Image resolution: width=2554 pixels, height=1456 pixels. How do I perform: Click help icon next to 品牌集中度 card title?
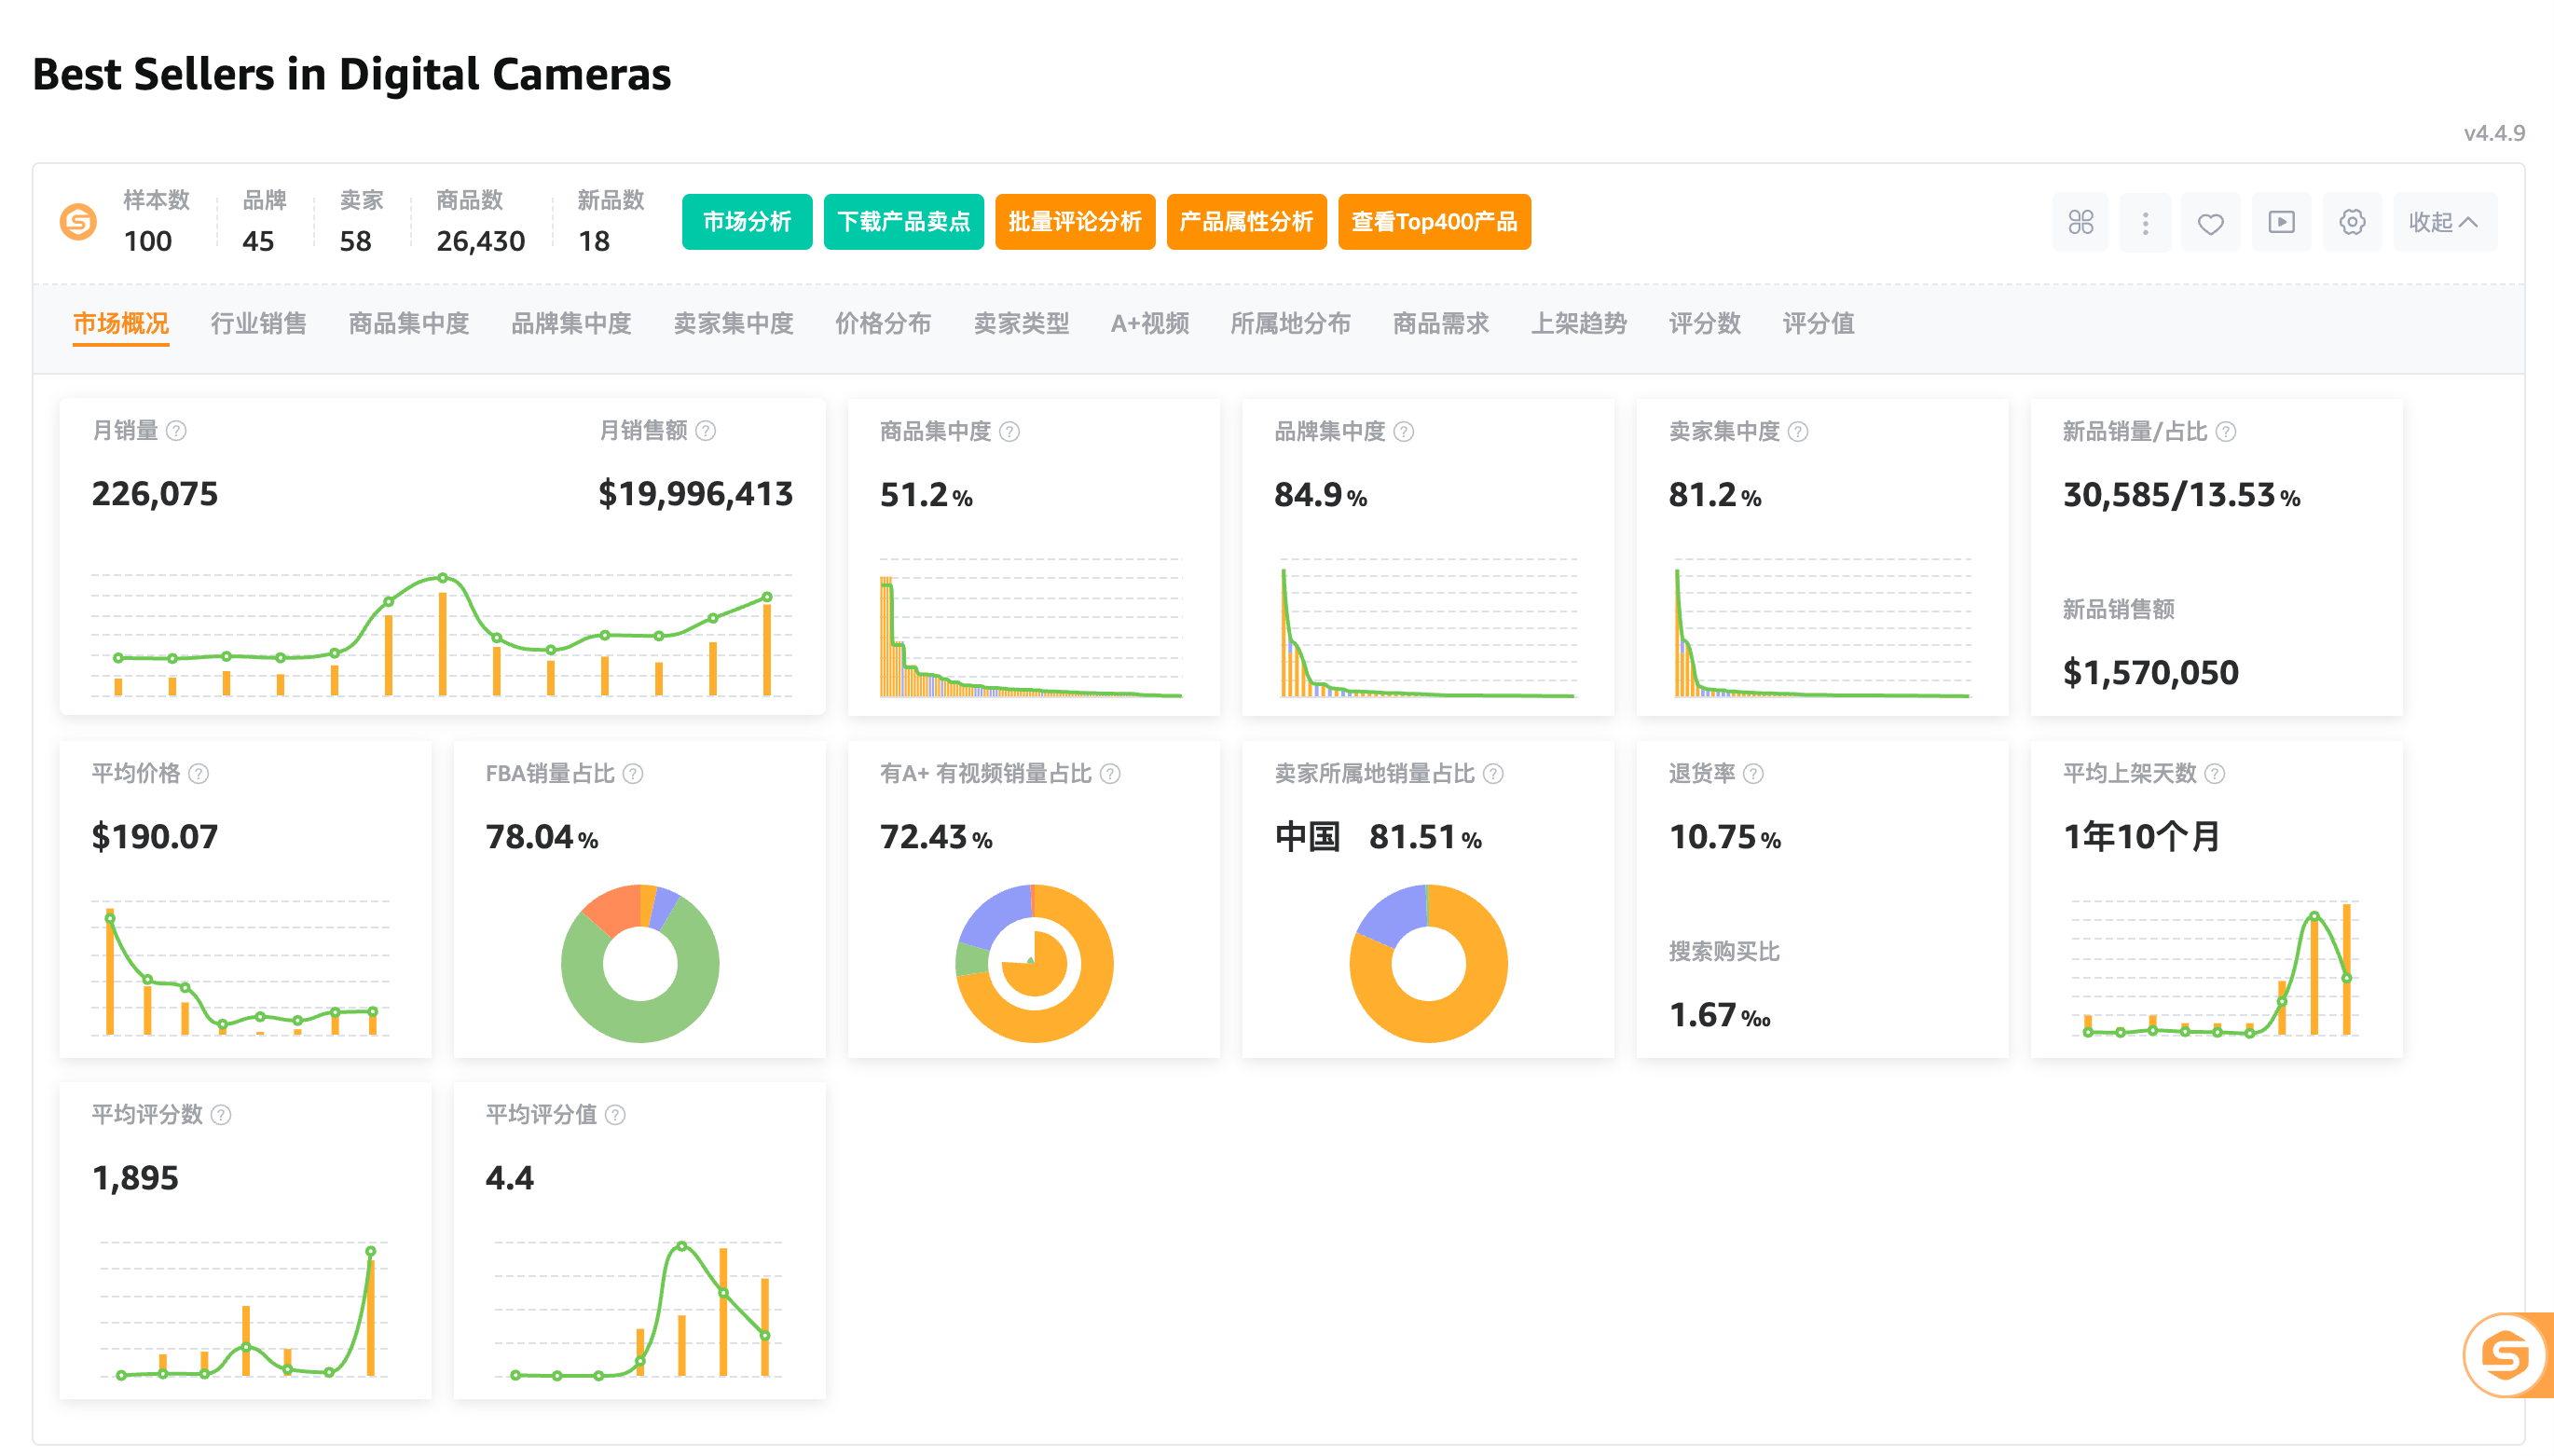point(1404,432)
